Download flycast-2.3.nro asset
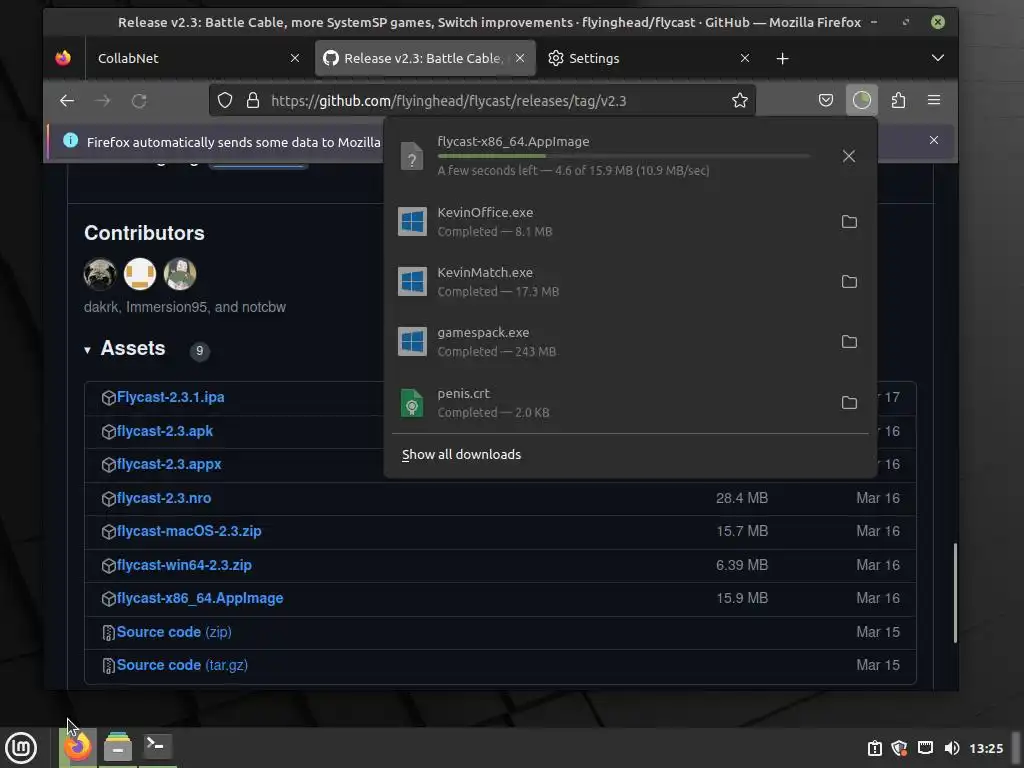 coord(163,498)
